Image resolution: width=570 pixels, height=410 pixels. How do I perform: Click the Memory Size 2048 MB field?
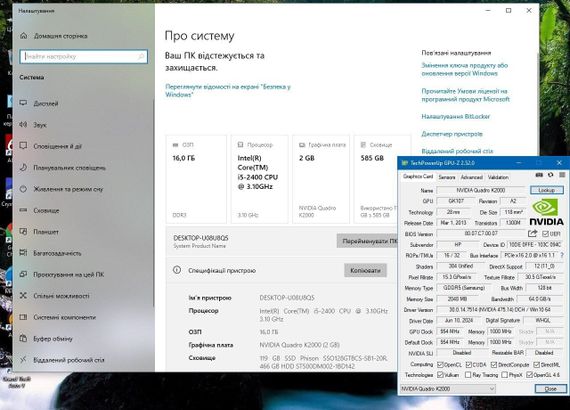coord(457,299)
